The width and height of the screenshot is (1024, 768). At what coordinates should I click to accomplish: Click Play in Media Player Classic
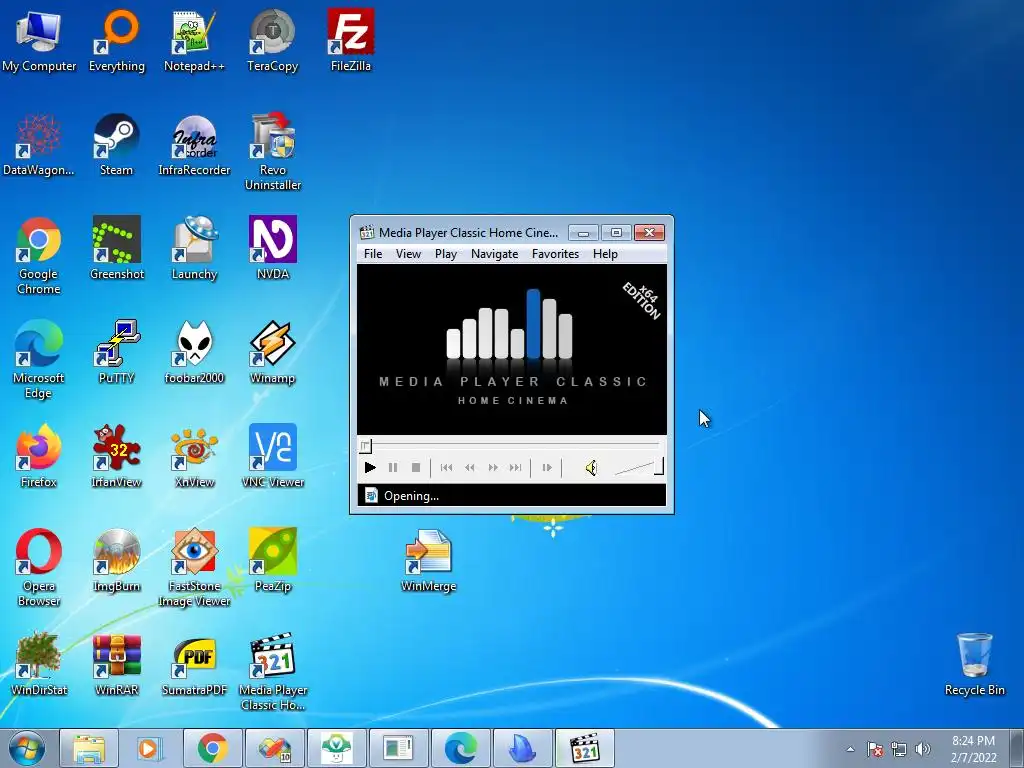[370, 468]
